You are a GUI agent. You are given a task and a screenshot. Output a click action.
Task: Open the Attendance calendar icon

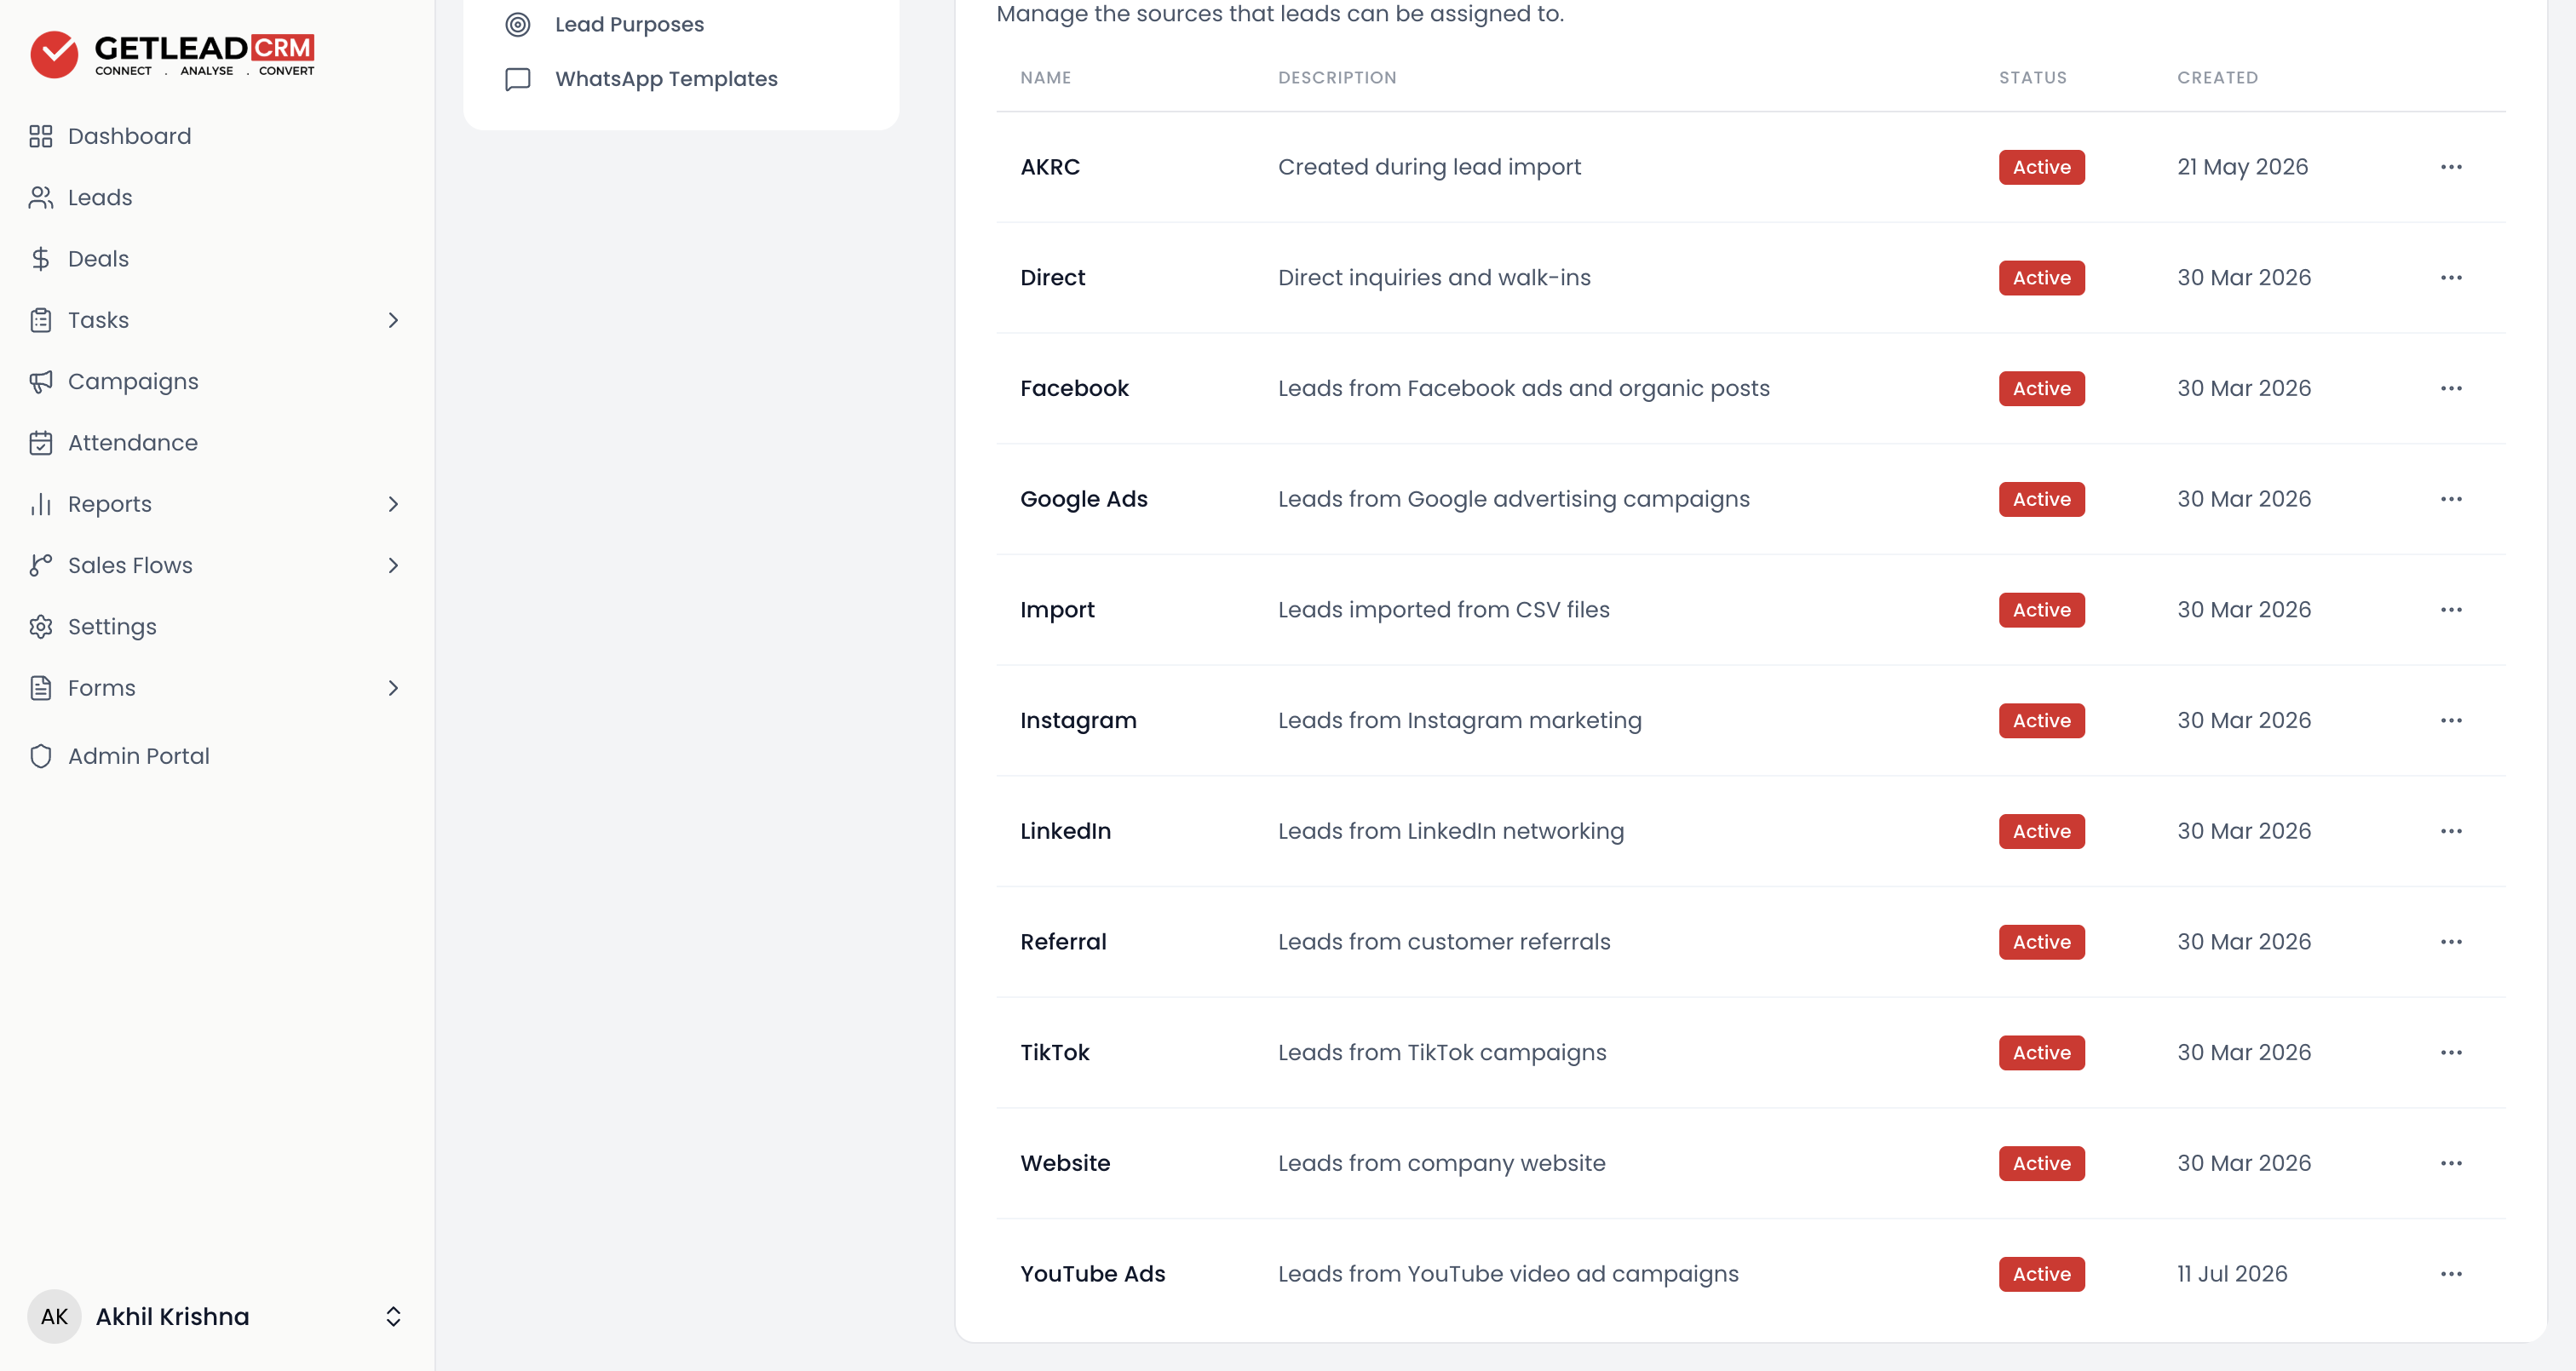(x=40, y=443)
